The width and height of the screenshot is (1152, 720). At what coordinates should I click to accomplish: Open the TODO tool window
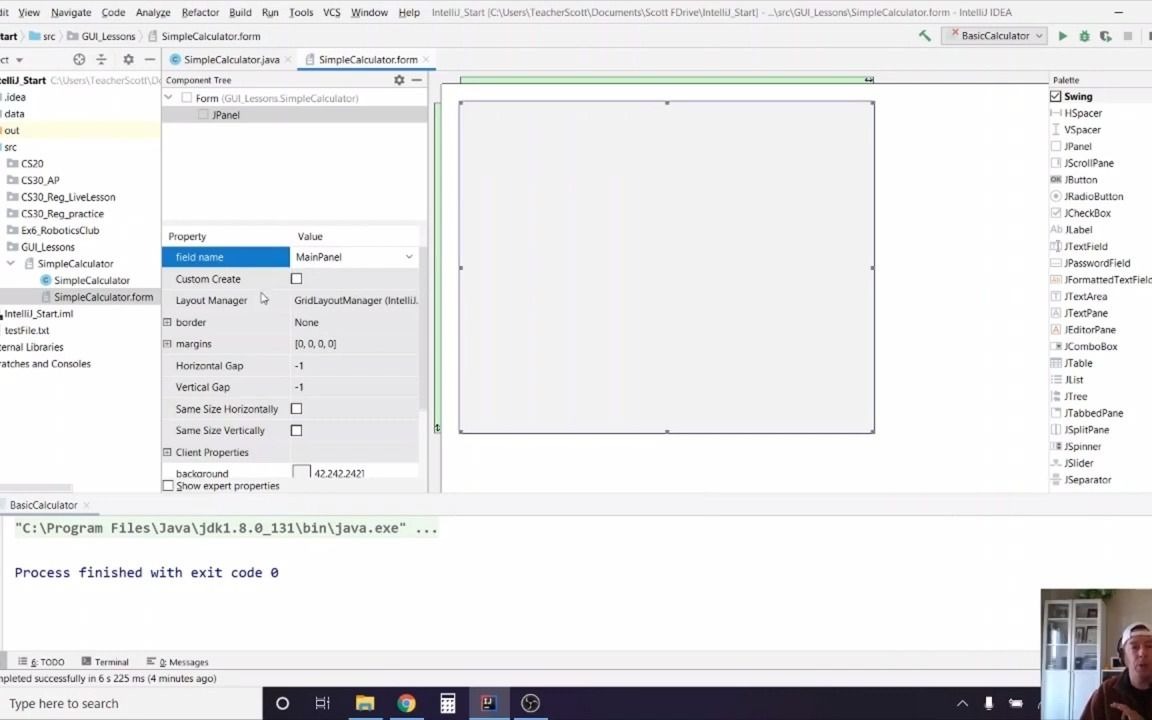pos(41,661)
